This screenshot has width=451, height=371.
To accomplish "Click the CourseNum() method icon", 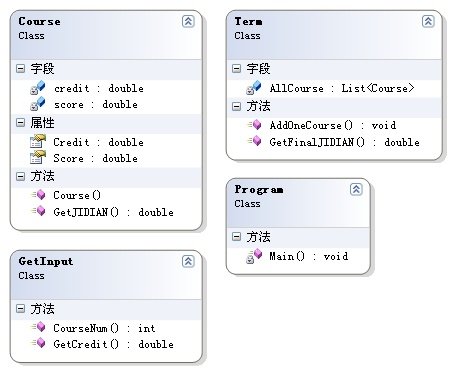I will 39,327.
